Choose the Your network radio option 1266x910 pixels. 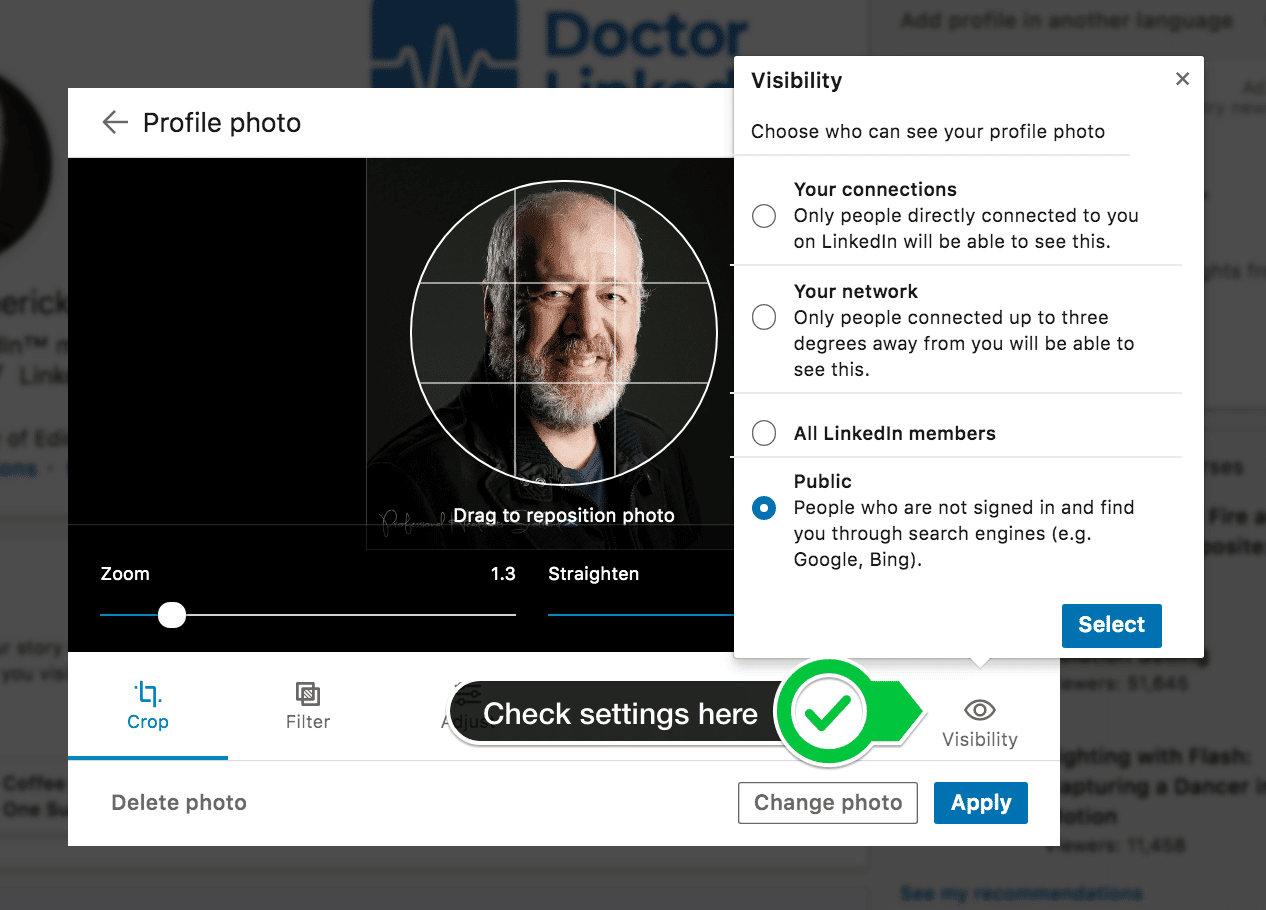pos(764,318)
